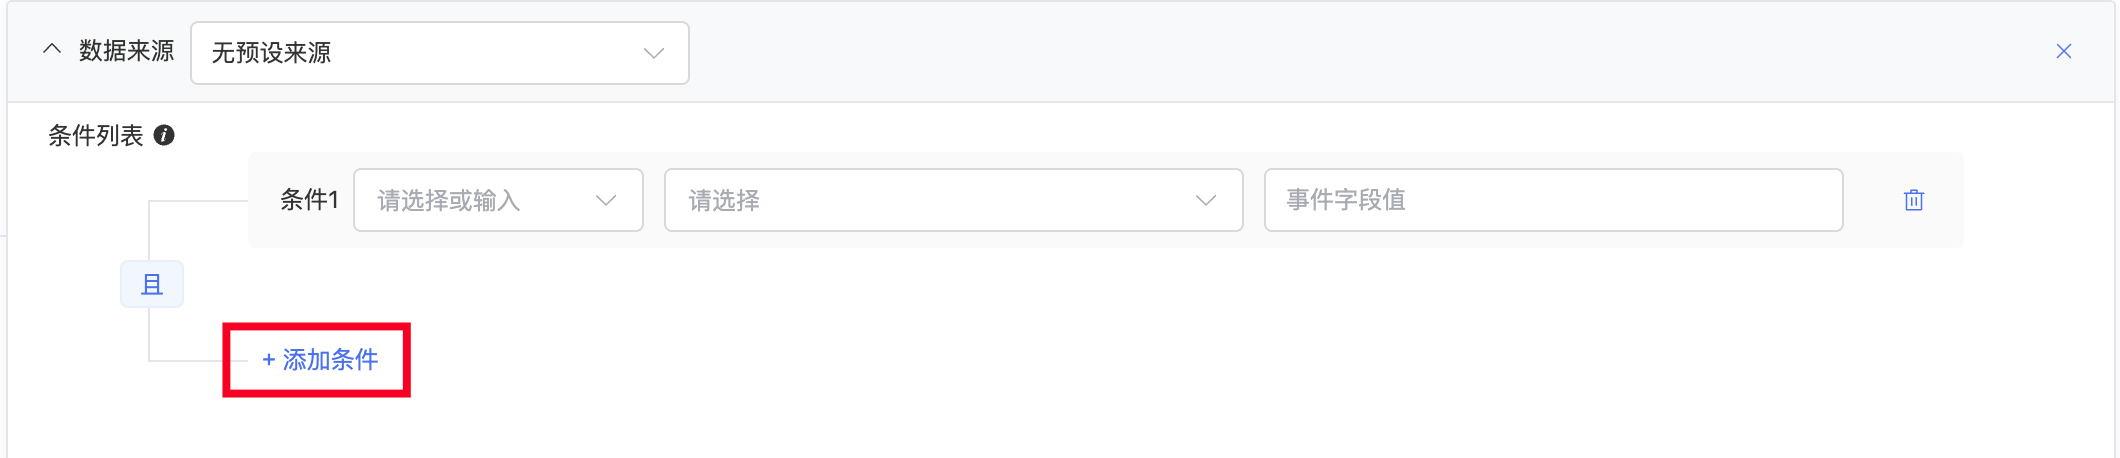This screenshot has width=2120, height=458.
Task: Click the arrow in the 无预设来源 box
Action: (x=654, y=53)
